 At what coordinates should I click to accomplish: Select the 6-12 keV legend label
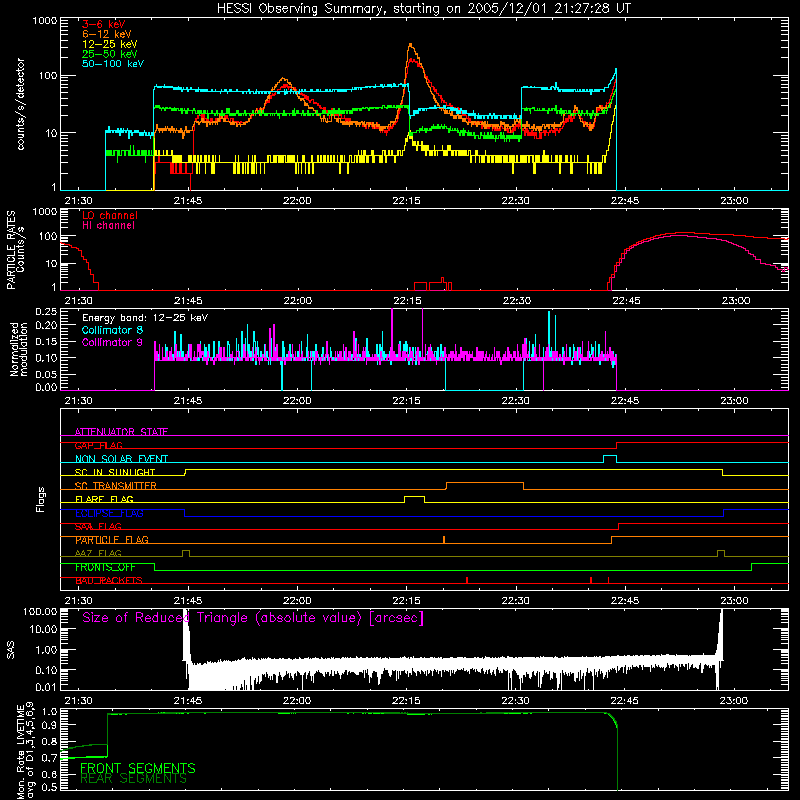click(107, 34)
